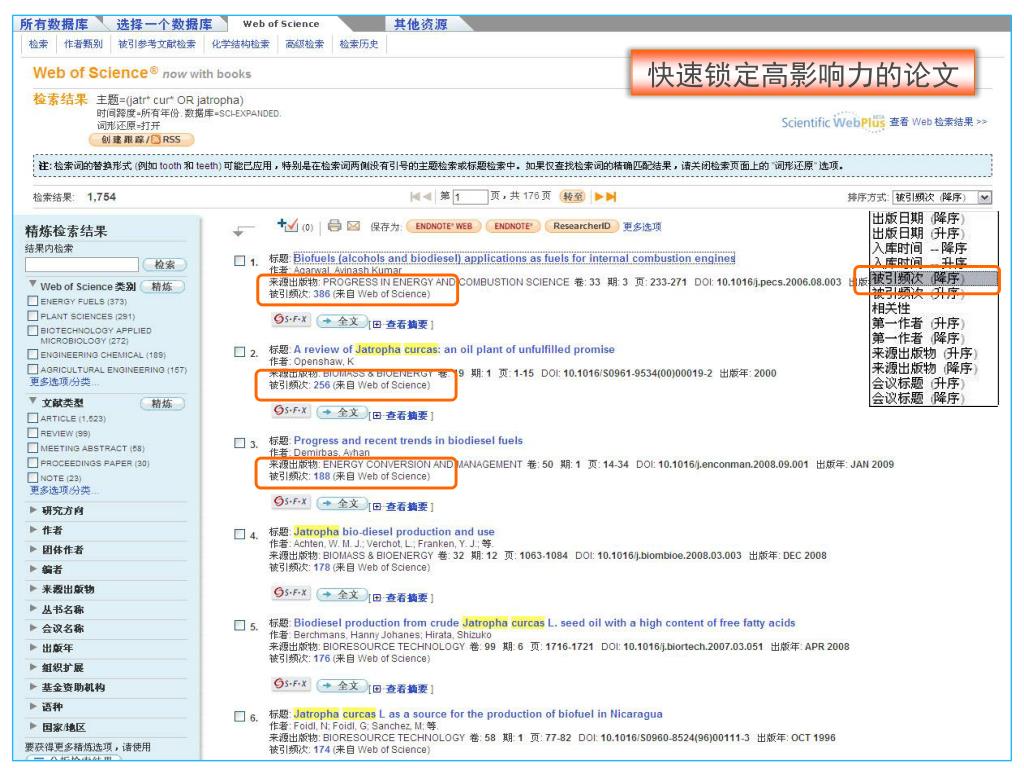Expand the 语种 refine section
The width and height of the screenshot is (1024, 768).
pyautogui.click(x=33, y=707)
